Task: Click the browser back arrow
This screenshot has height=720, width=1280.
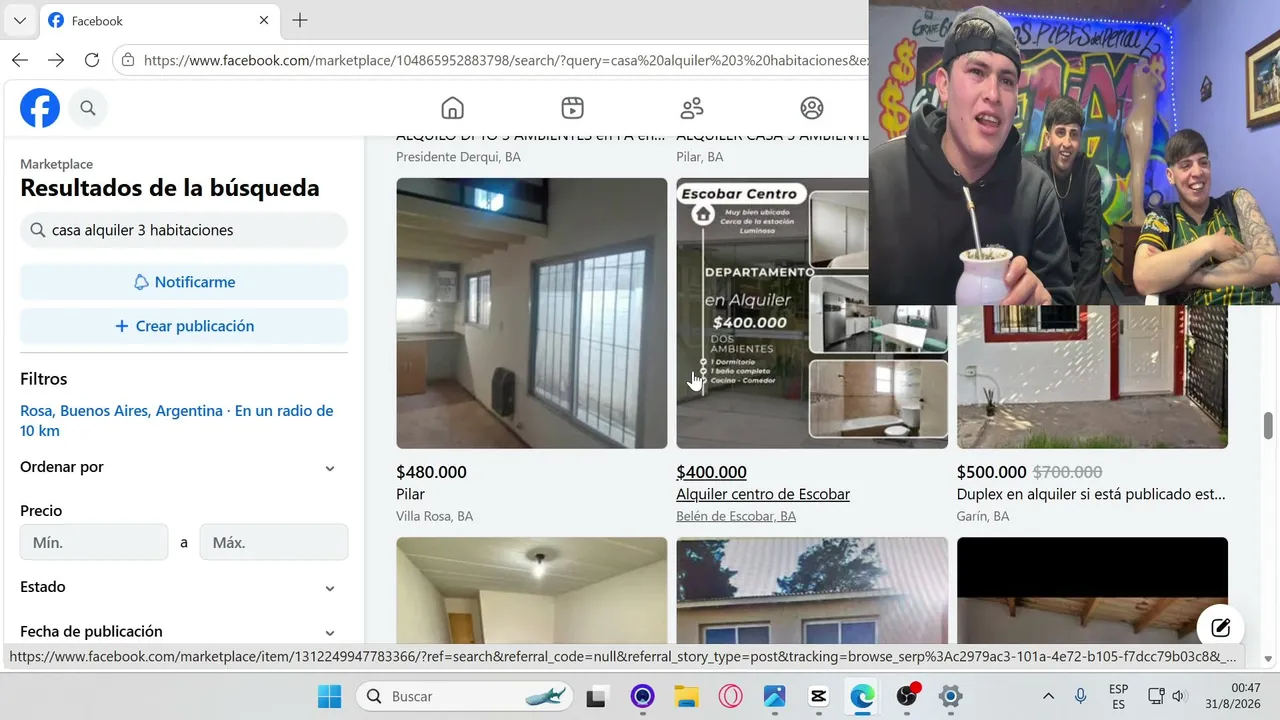Action: tap(20, 60)
